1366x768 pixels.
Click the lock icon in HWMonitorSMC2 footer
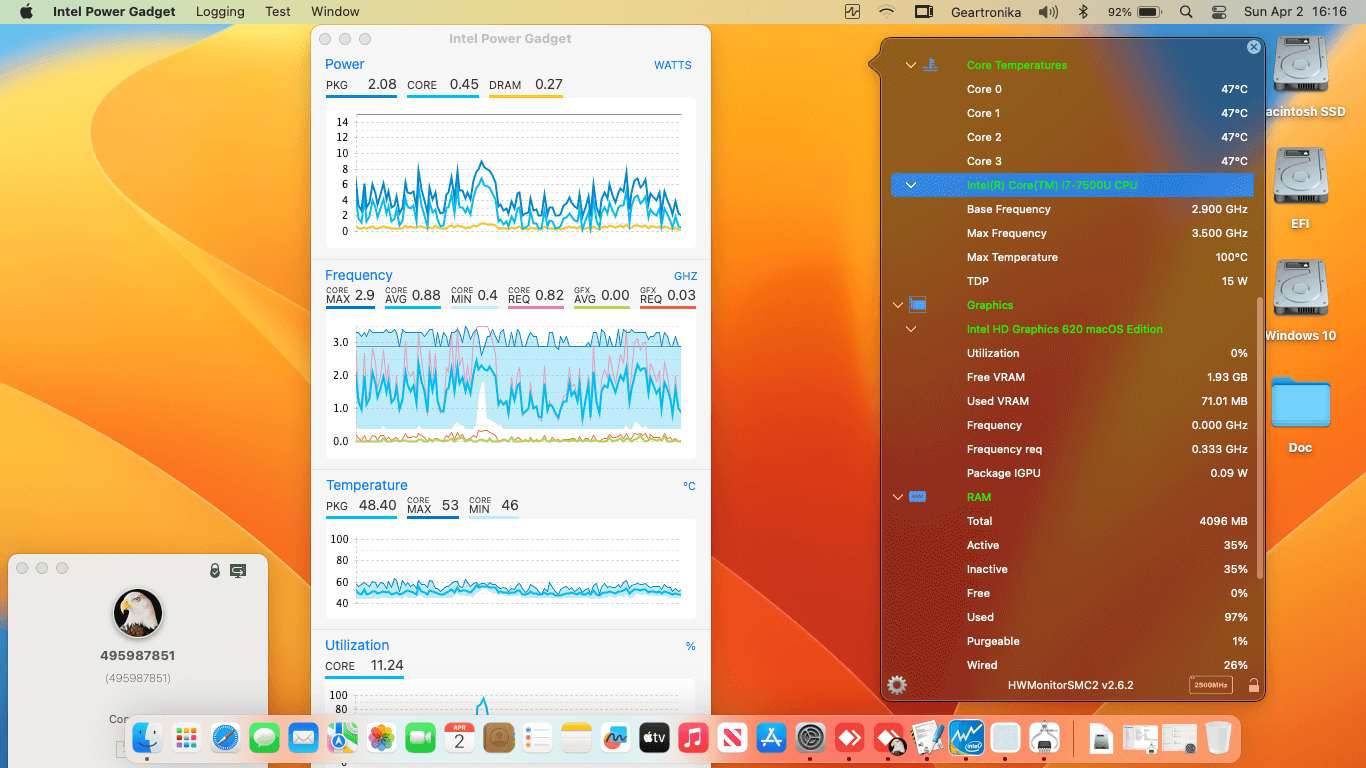pos(1253,685)
